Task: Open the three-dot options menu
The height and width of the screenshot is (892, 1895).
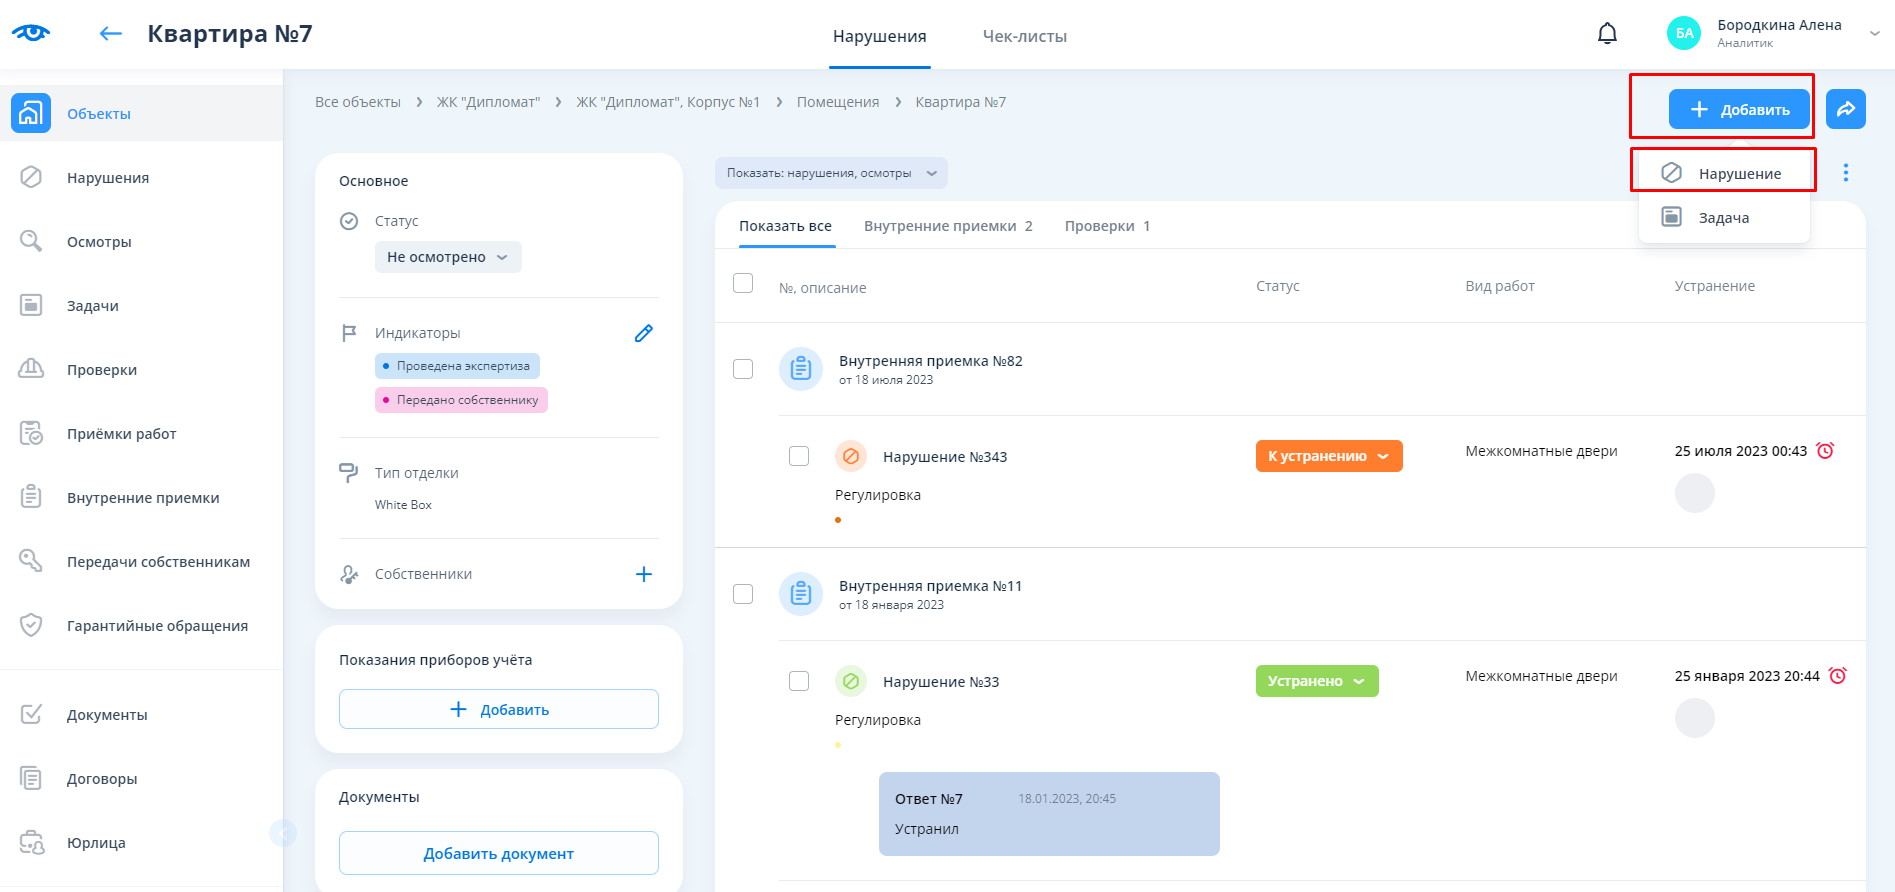Action: [x=1845, y=173]
